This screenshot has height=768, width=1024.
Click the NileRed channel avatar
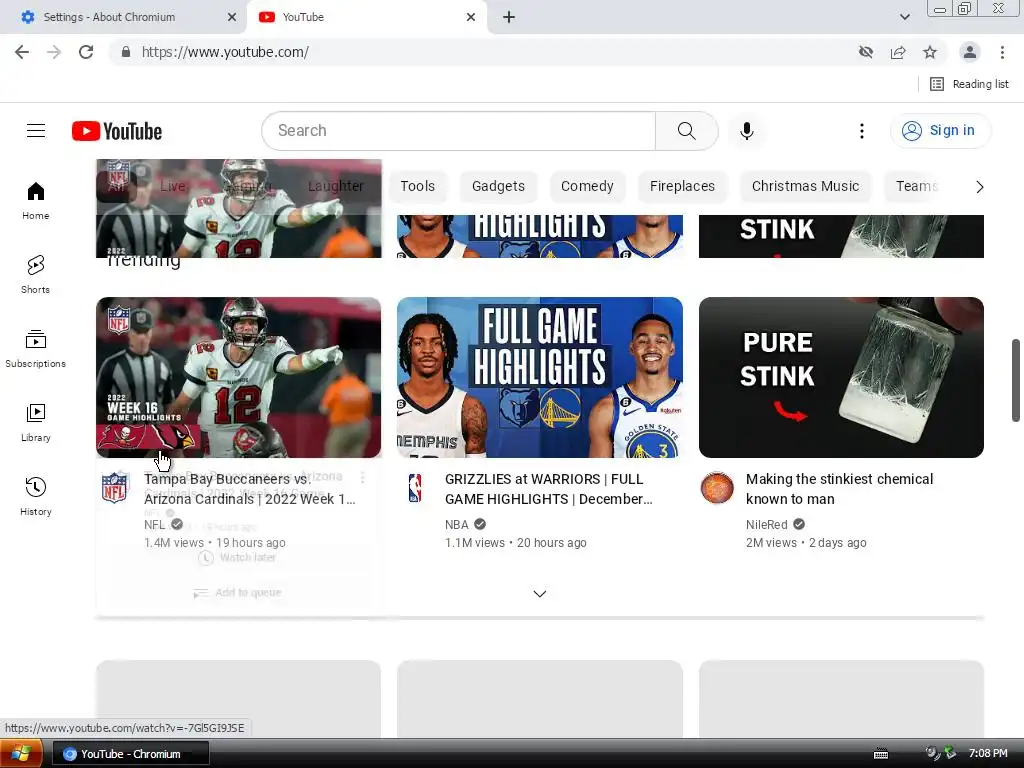[717, 488]
